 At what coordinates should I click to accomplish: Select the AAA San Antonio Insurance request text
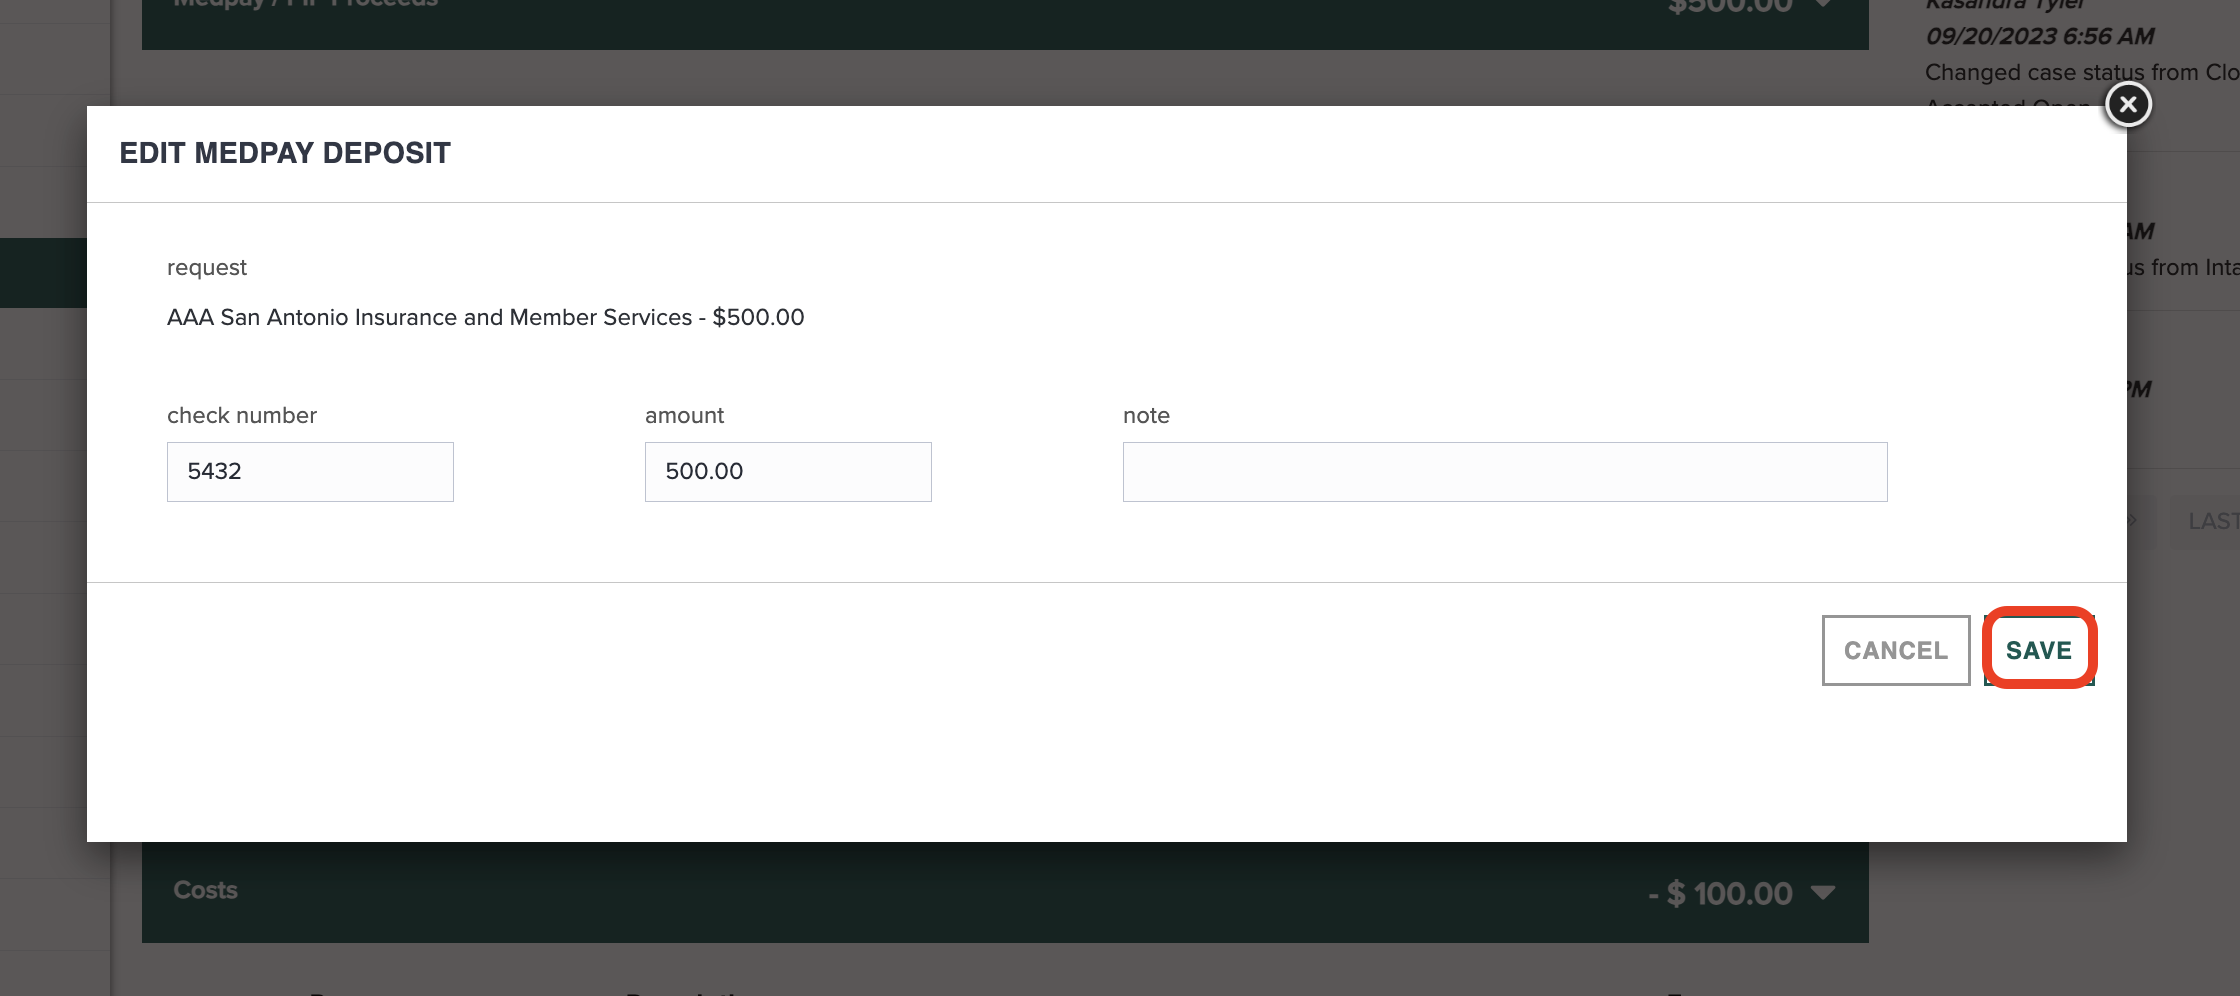(485, 317)
